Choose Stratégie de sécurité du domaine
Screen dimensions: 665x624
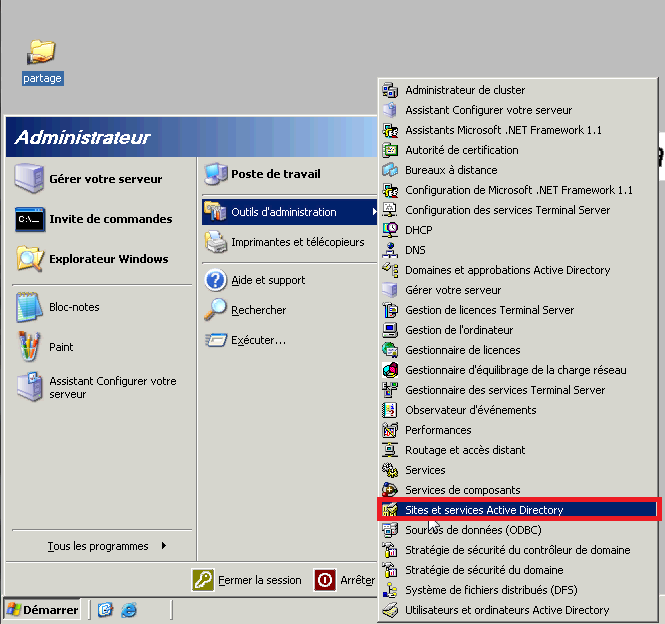coord(518,570)
